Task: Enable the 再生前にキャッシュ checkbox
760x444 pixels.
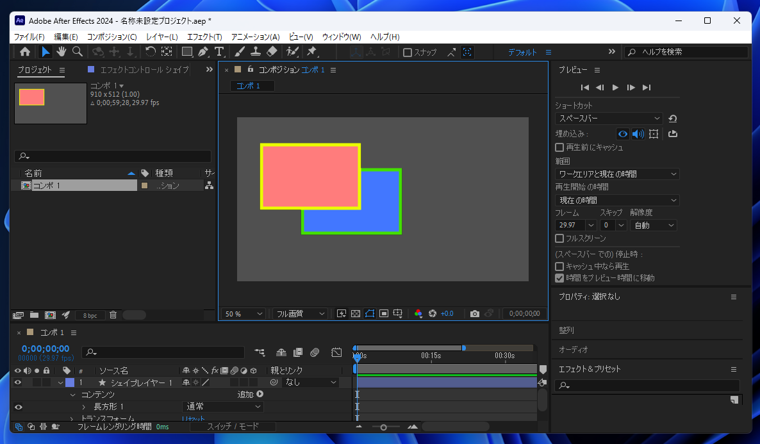Action: pyautogui.click(x=560, y=147)
